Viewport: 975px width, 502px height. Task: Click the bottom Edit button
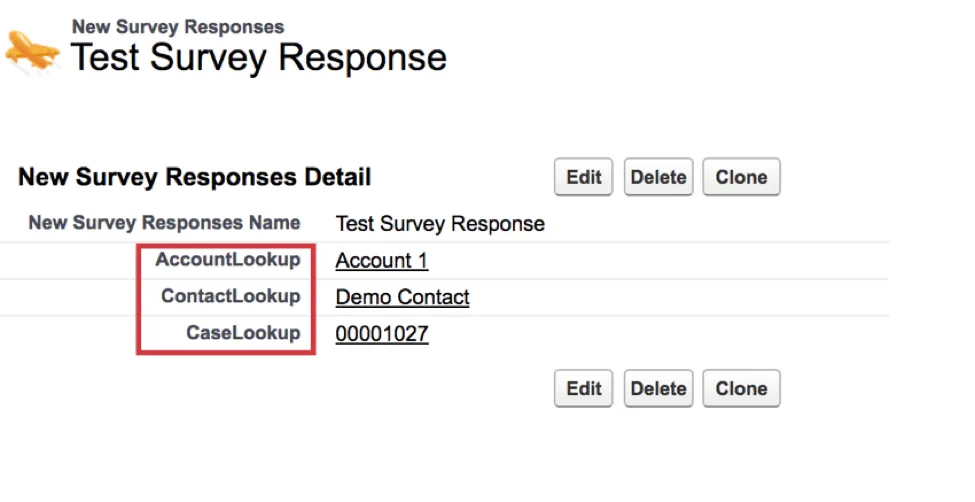584,389
